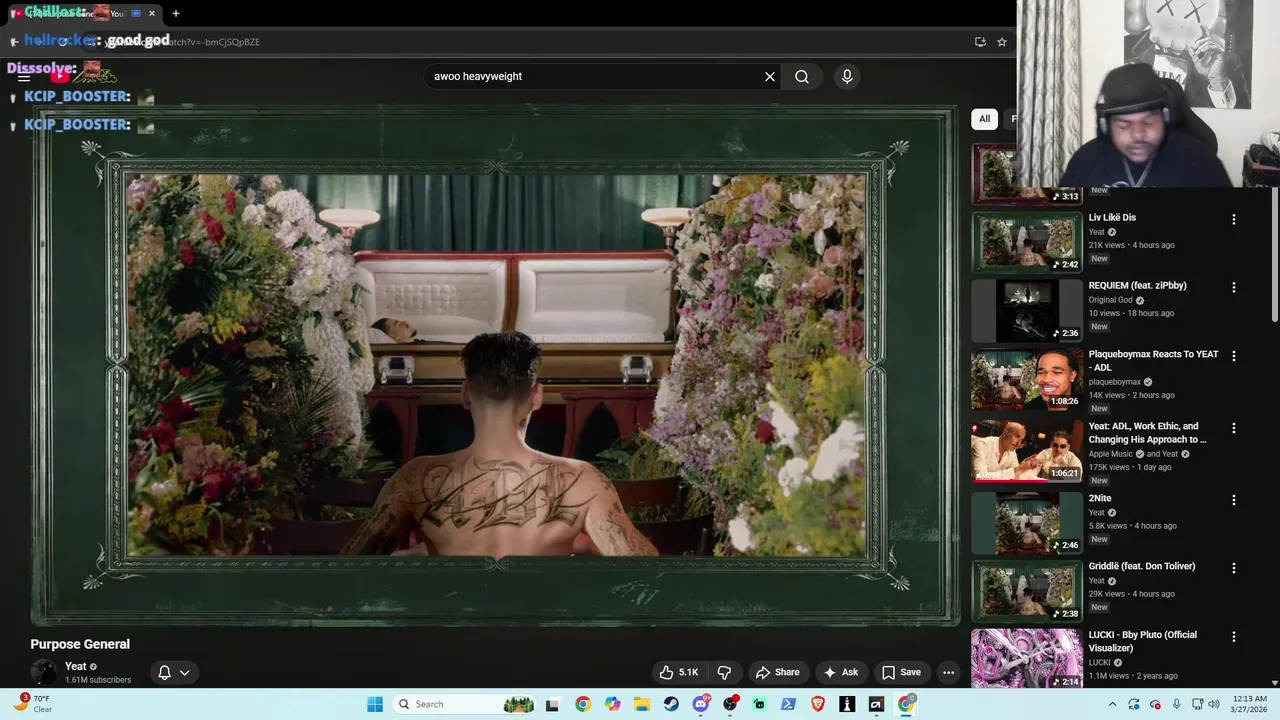Open Copilot from the taskbar
1280x720 pixels.
[612, 704]
